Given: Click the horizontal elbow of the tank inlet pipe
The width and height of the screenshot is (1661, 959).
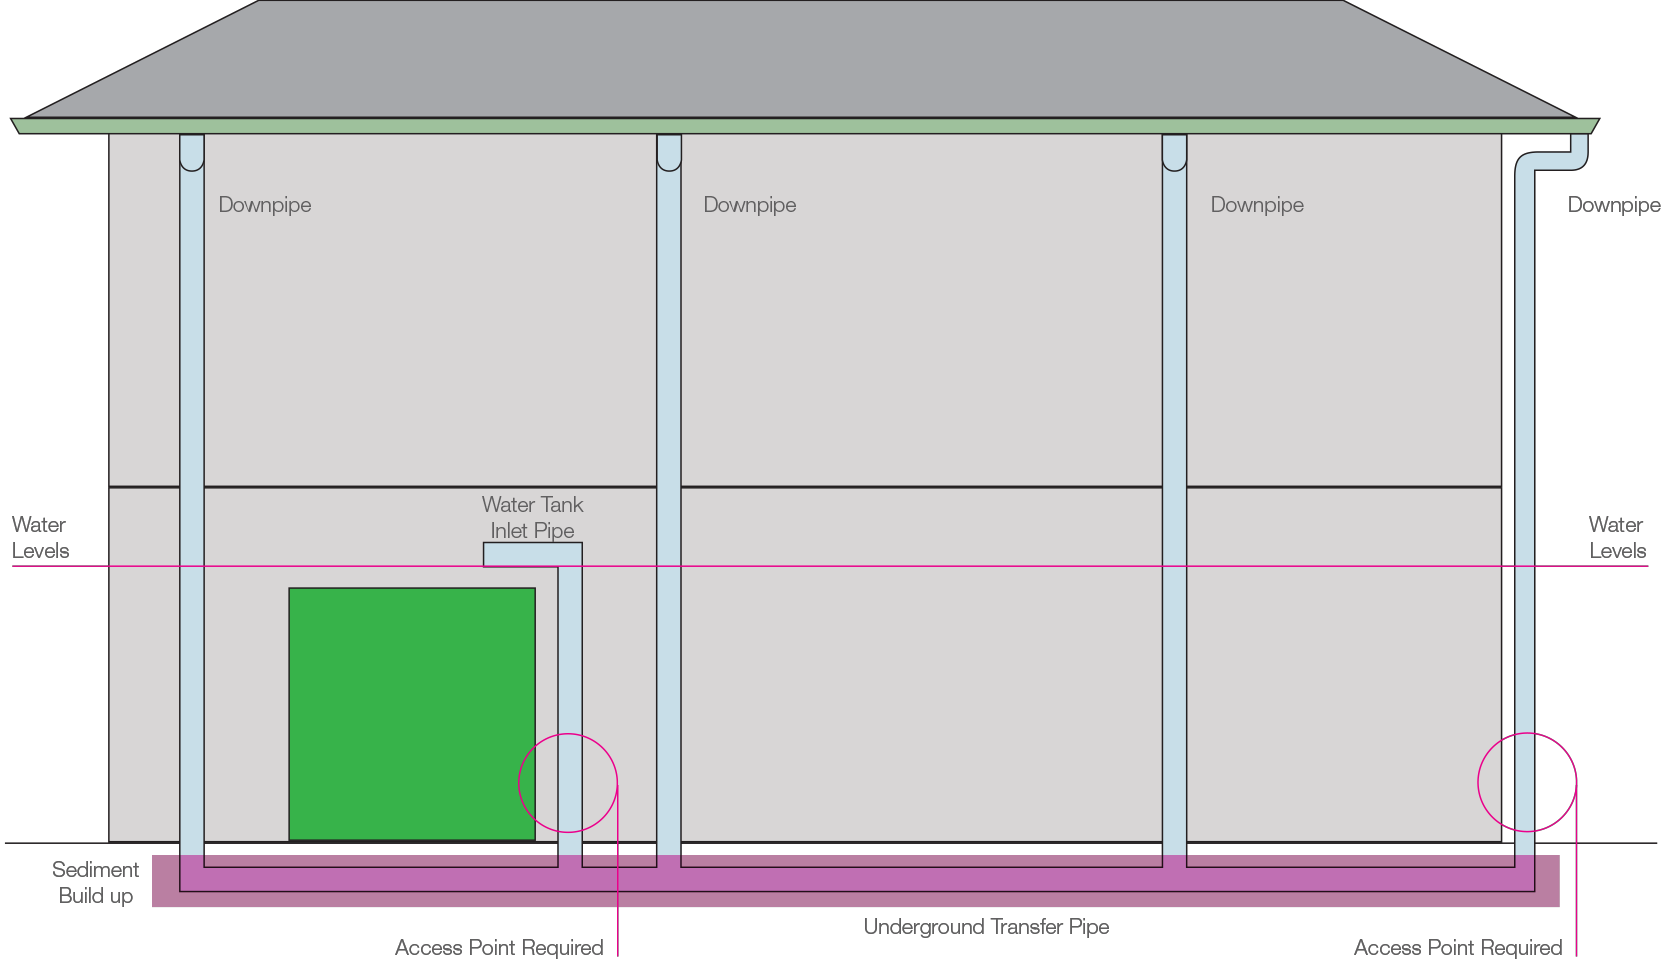Looking at the screenshot, I should (x=522, y=555).
